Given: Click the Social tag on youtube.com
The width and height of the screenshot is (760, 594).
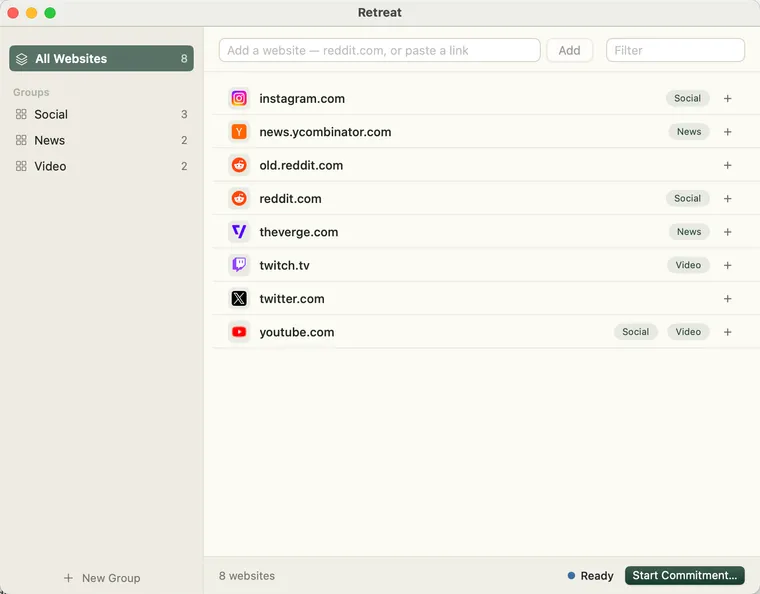Looking at the screenshot, I should pos(635,332).
